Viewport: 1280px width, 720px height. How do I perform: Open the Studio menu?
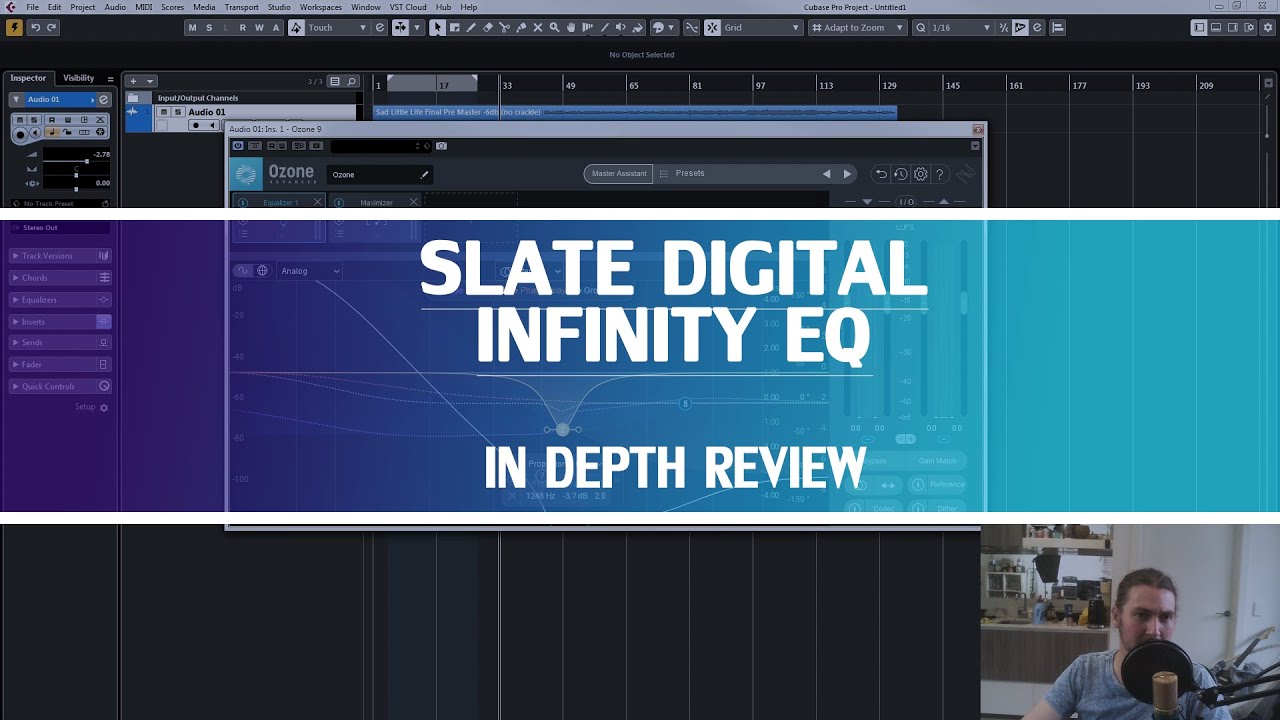(279, 7)
